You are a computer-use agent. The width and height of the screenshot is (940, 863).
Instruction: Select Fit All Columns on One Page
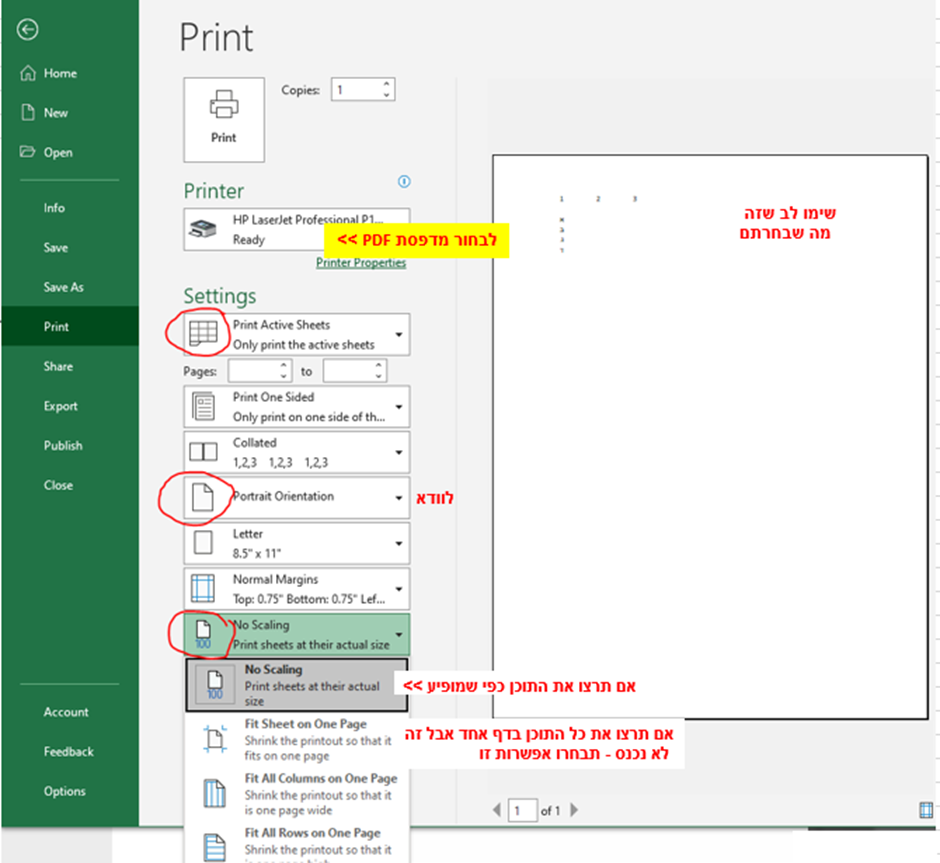[297, 794]
